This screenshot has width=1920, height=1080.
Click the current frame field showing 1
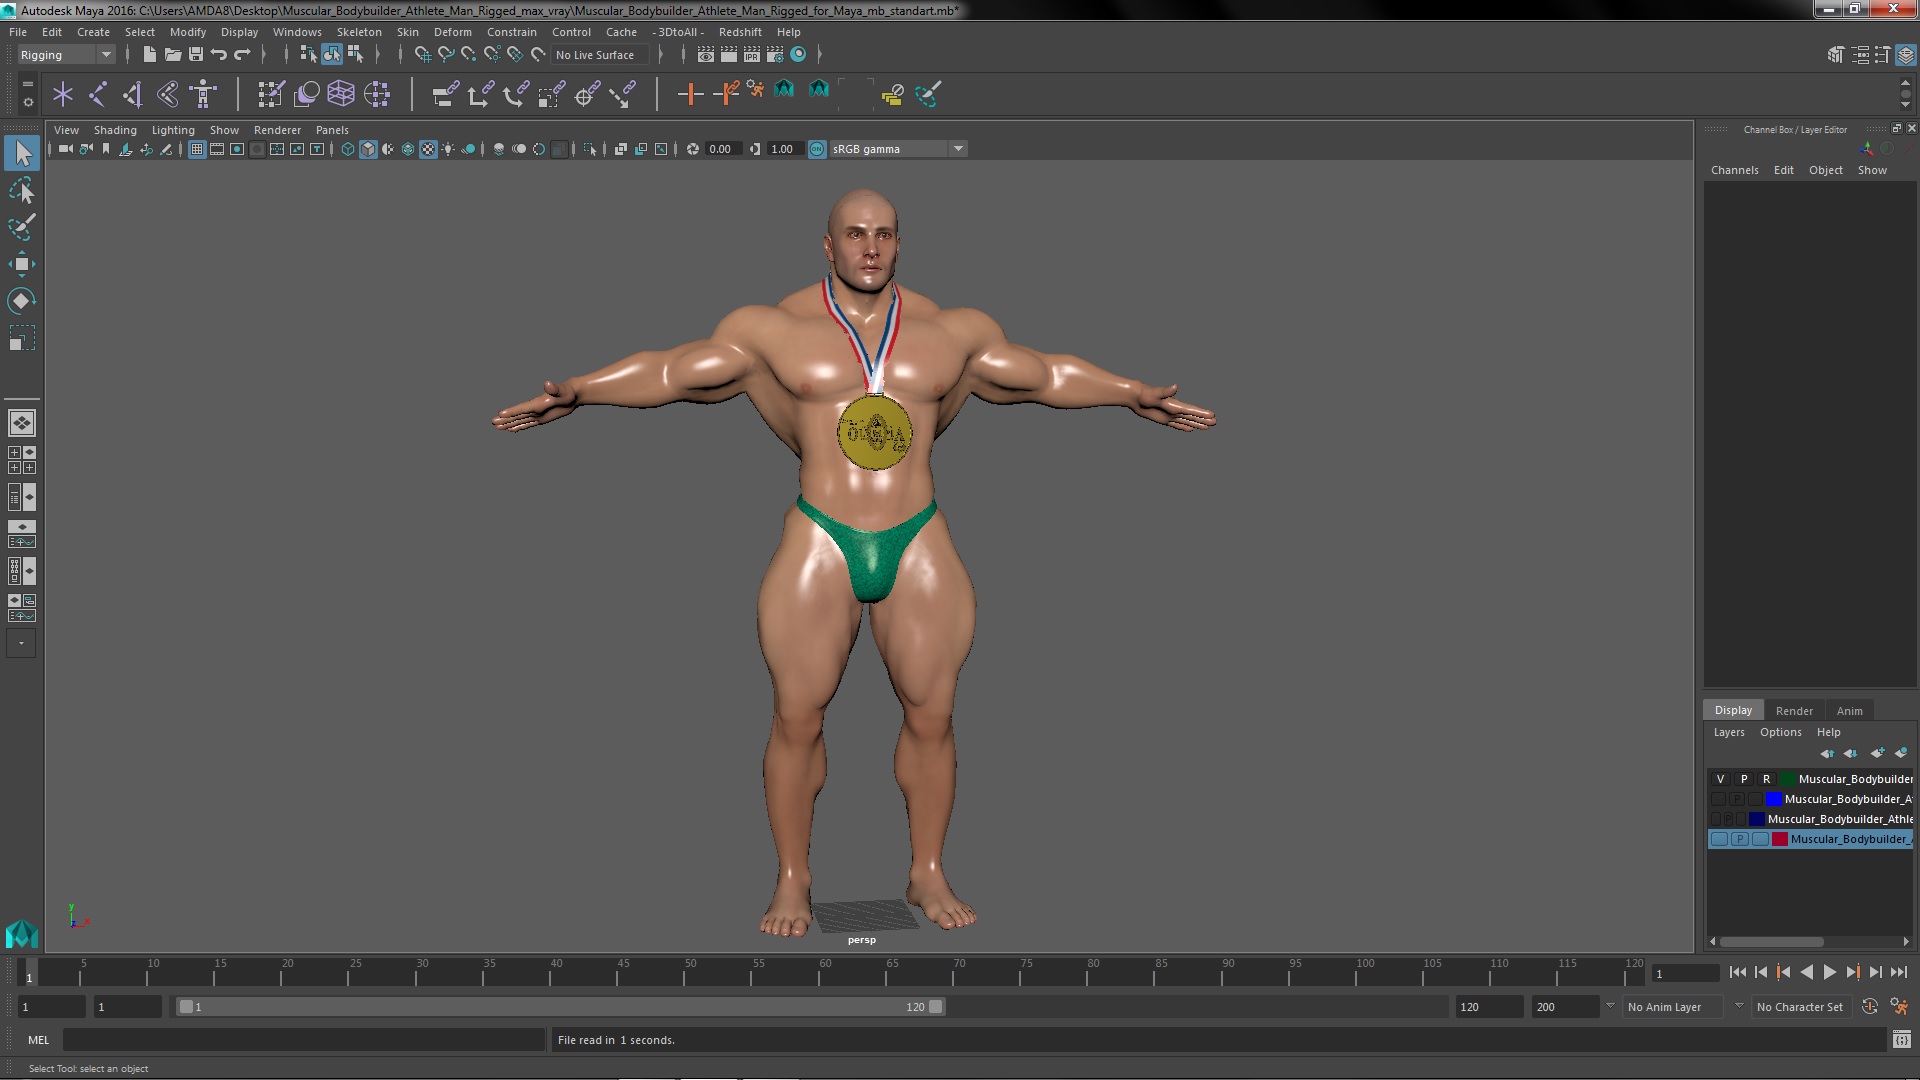[x=1685, y=973]
